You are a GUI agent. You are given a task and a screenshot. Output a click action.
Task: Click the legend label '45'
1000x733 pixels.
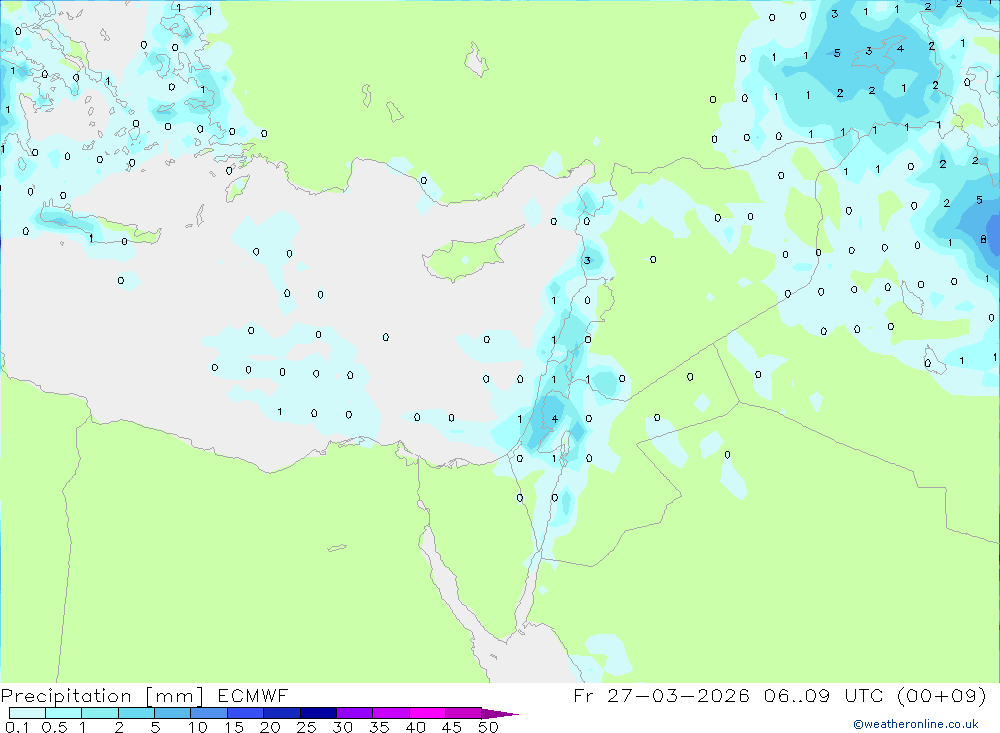point(452,727)
